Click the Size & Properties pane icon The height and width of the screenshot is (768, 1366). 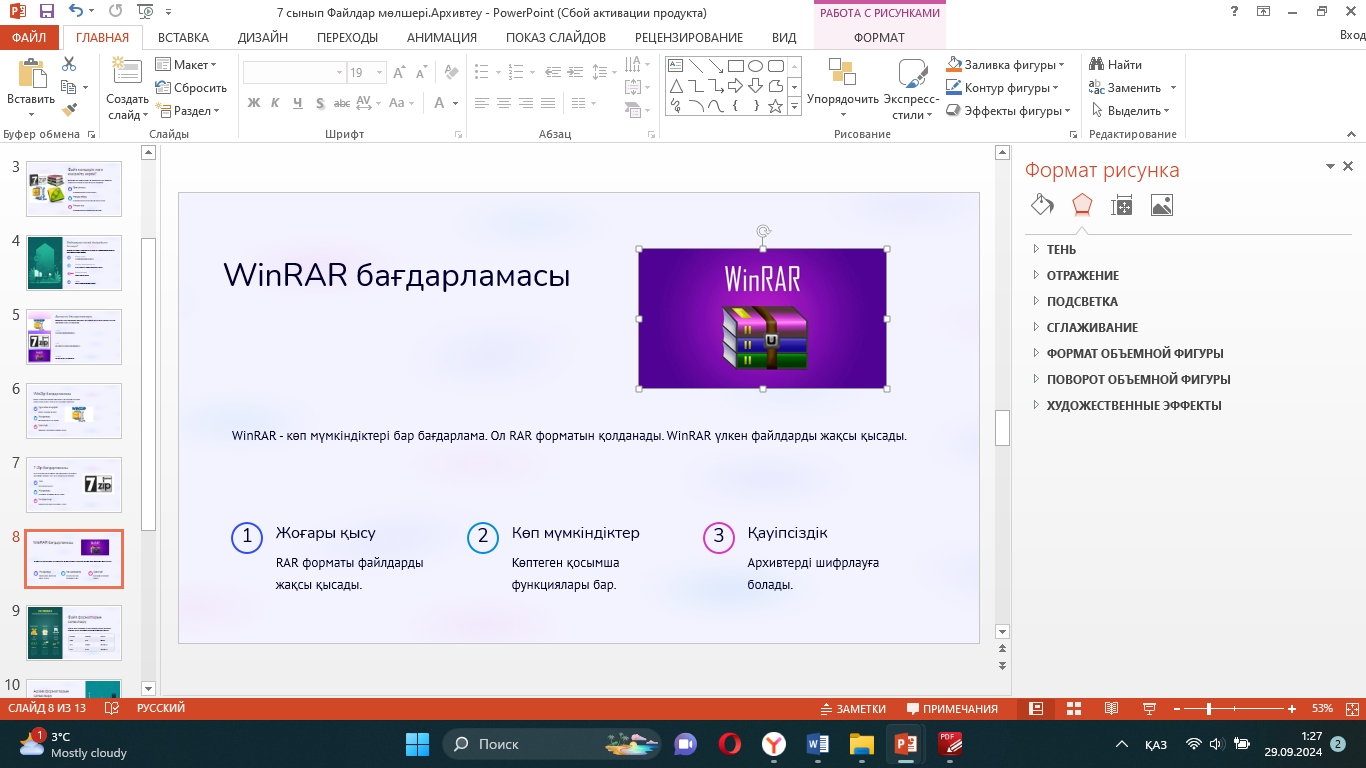coord(1122,205)
